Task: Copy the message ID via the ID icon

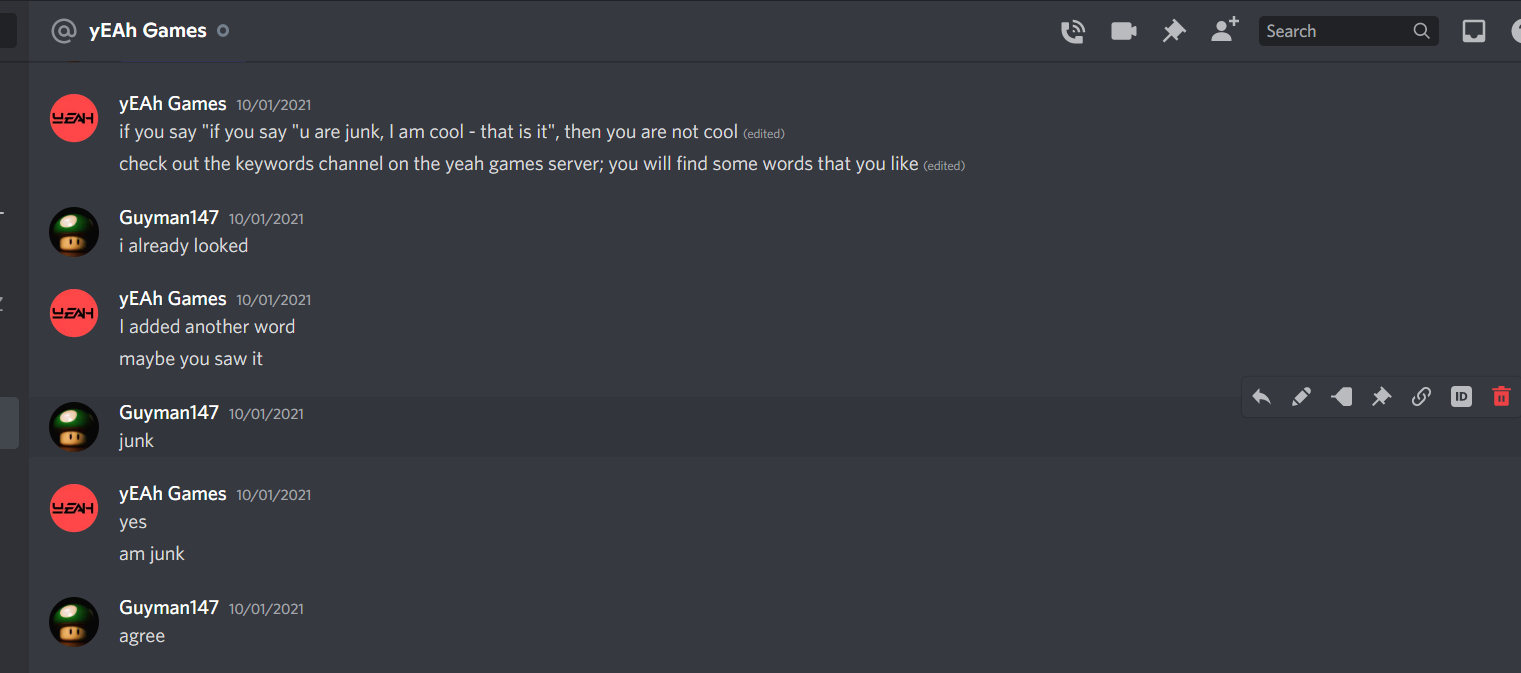Action: click(1461, 397)
